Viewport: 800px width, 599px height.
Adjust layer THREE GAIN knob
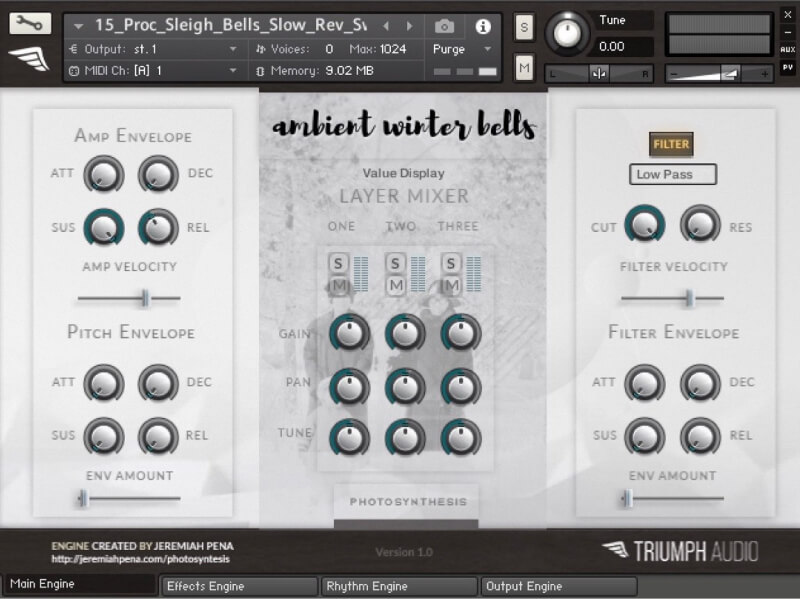pos(461,333)
